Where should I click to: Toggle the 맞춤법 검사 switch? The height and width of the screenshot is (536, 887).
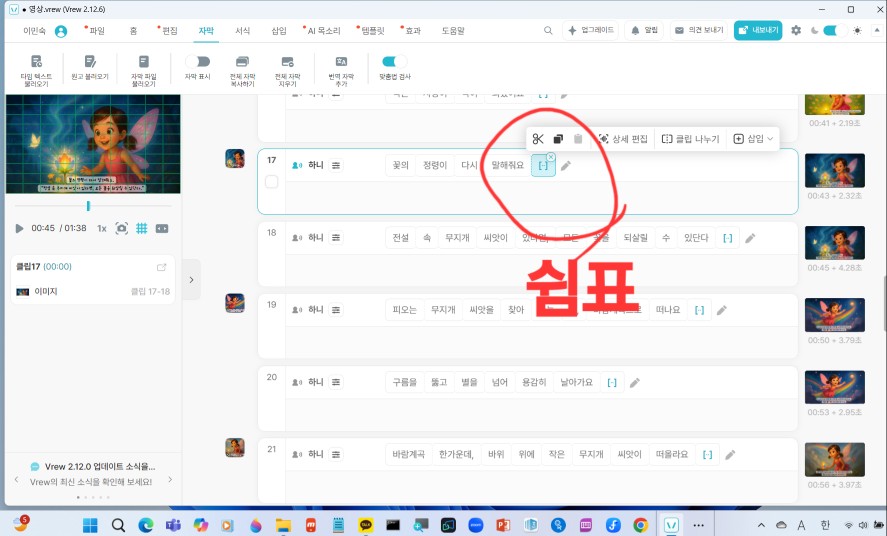click(394, 61)
